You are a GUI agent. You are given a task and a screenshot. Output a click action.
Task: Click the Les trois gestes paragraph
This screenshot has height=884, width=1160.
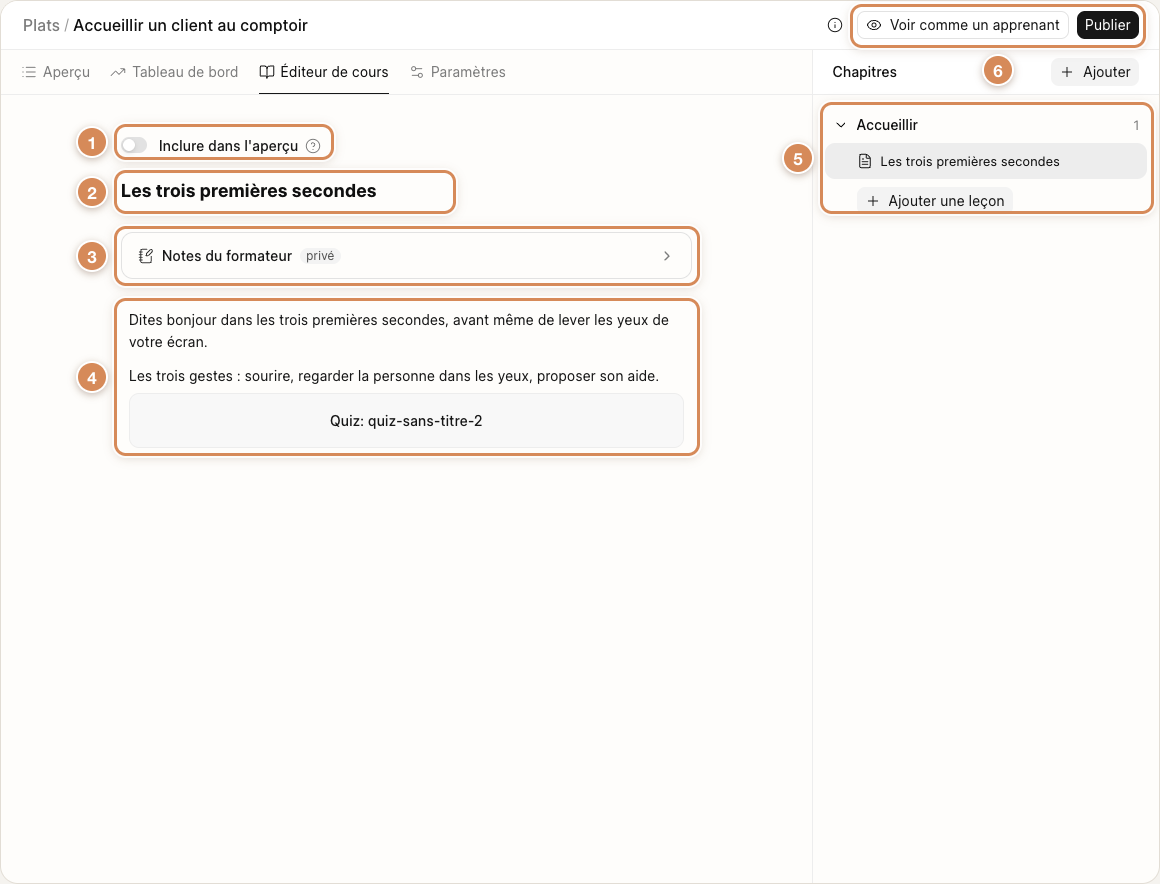(394, 376)
